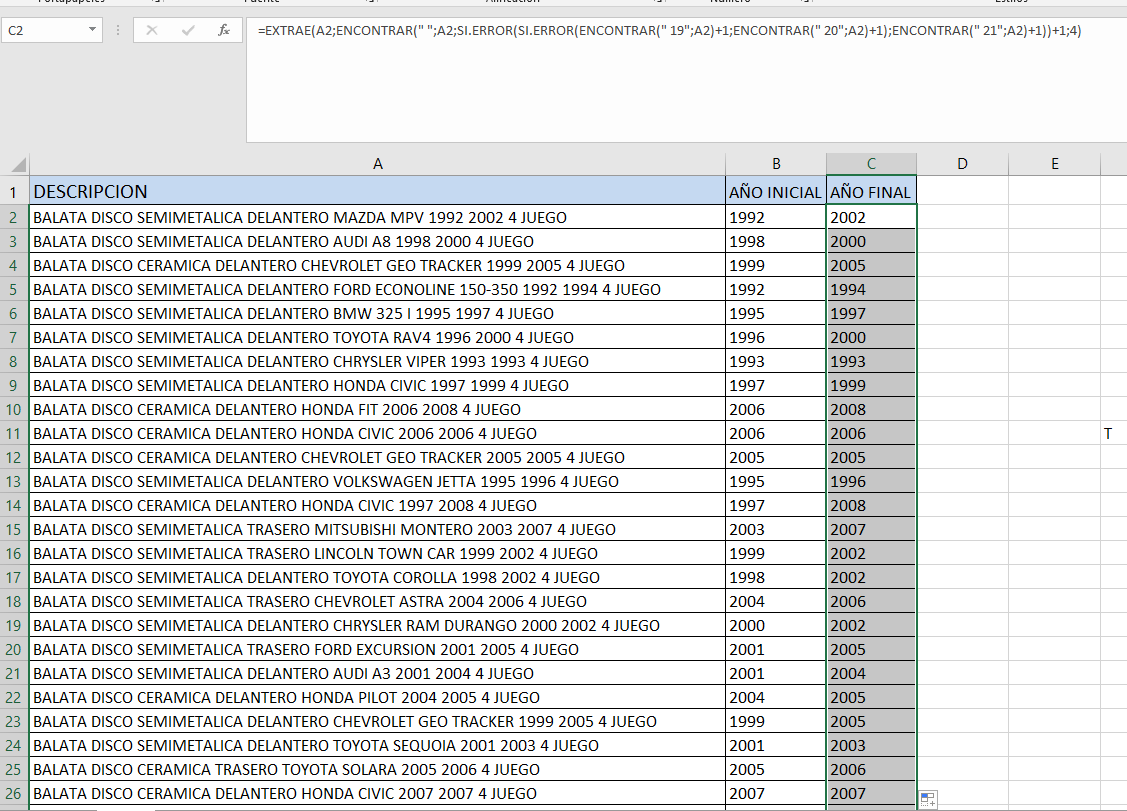Select cell C9 showing 1999
Screen dimensions: 1127x811
click(x=871, y=385)
